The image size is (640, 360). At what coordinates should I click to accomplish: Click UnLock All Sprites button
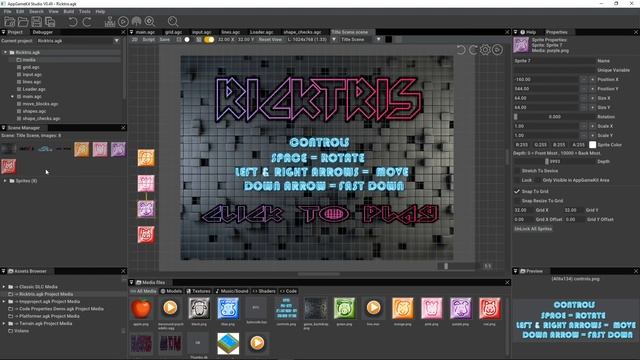(533, 229)
